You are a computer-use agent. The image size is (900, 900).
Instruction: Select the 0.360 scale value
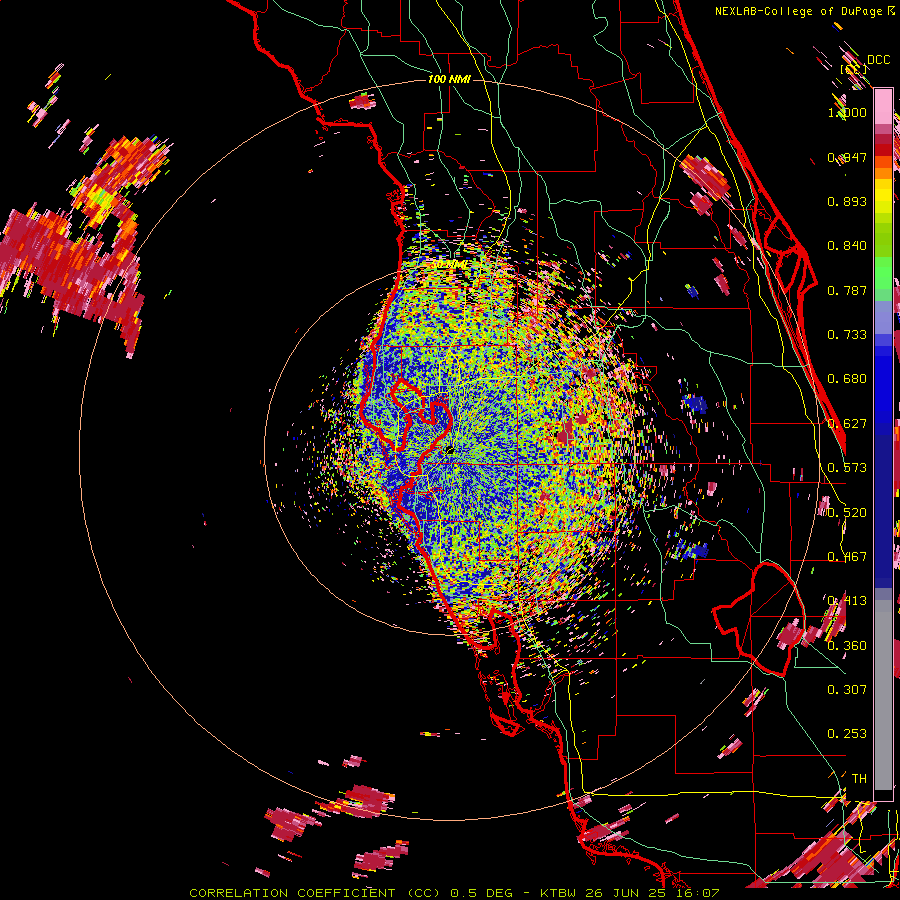click(847, 646)
